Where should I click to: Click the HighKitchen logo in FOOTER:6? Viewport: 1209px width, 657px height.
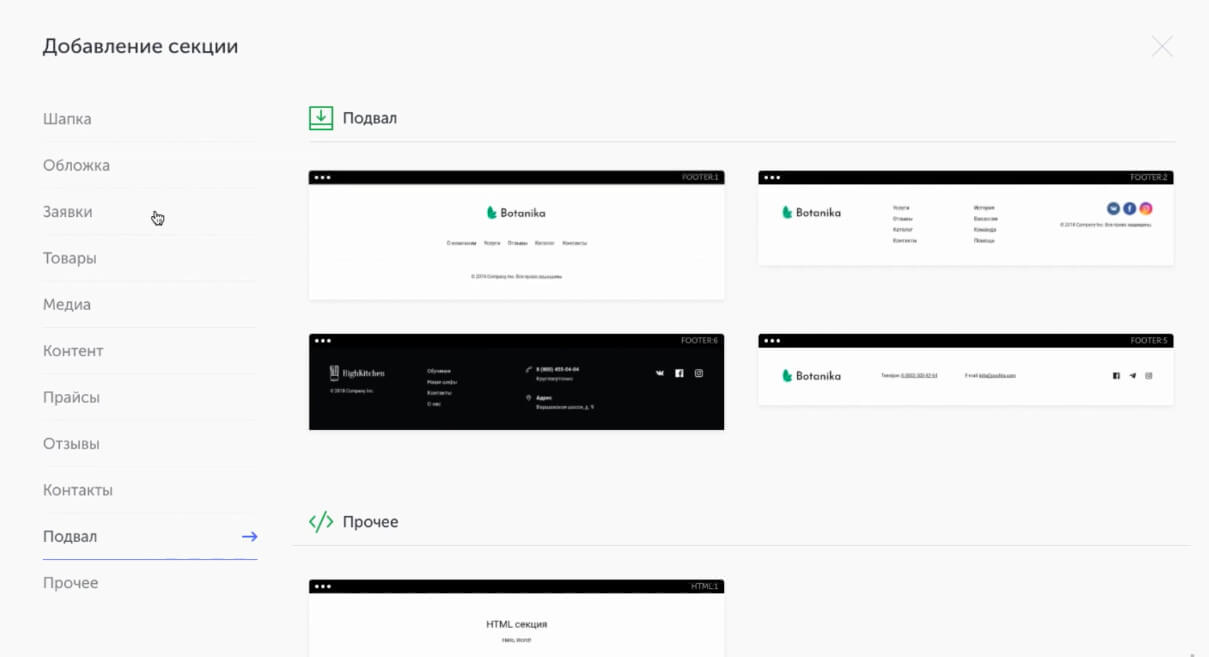pos(357,373)
